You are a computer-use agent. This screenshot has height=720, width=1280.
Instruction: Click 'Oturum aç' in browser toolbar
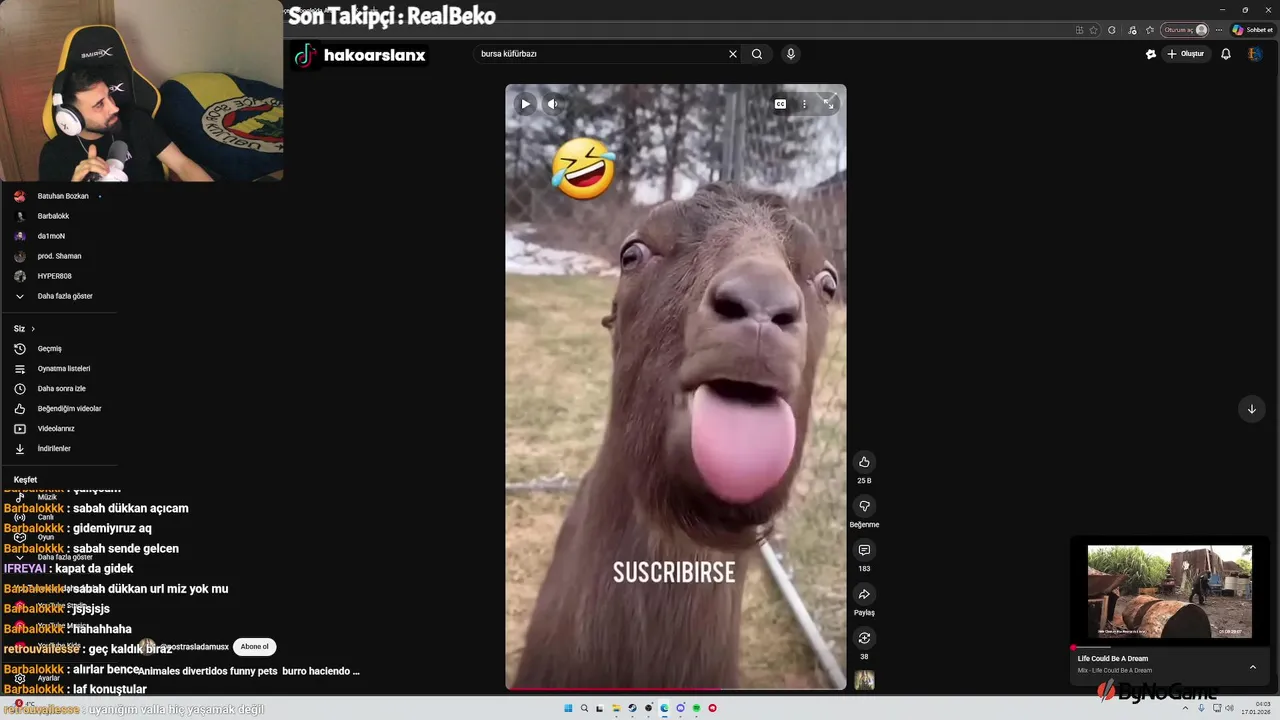pos(1186,30)
